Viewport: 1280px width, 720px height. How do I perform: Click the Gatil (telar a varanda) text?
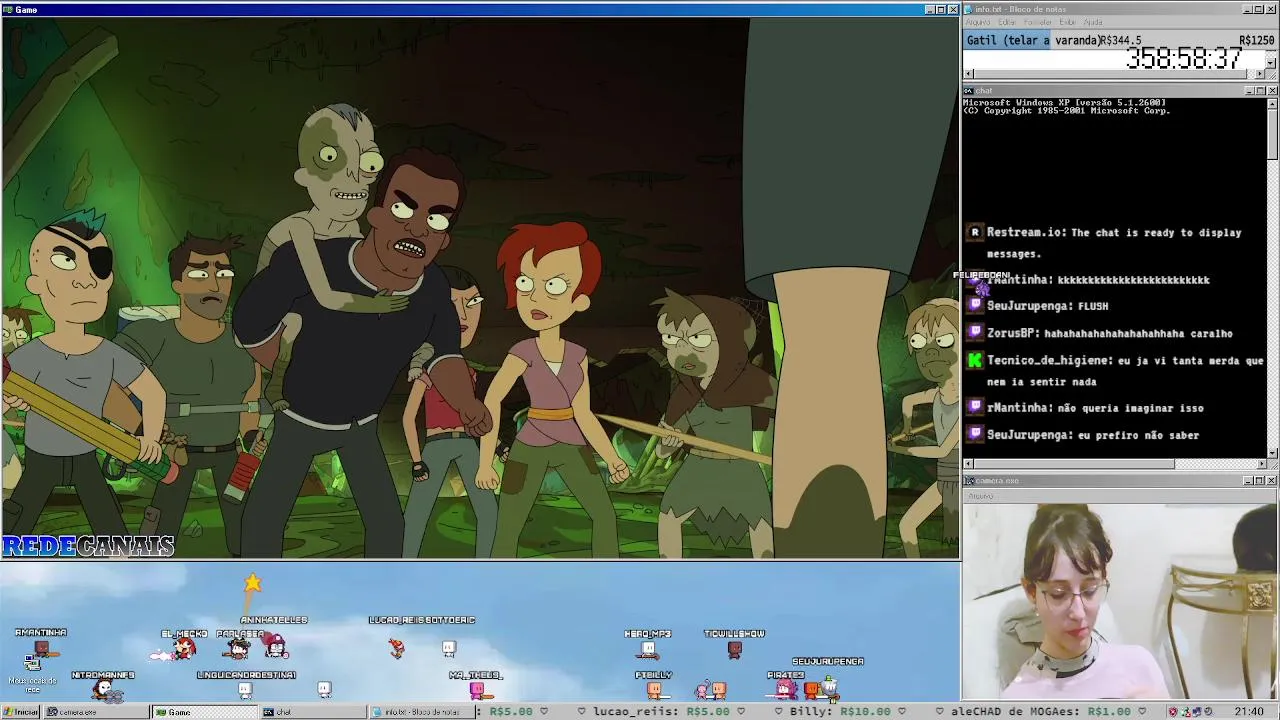1033,40
